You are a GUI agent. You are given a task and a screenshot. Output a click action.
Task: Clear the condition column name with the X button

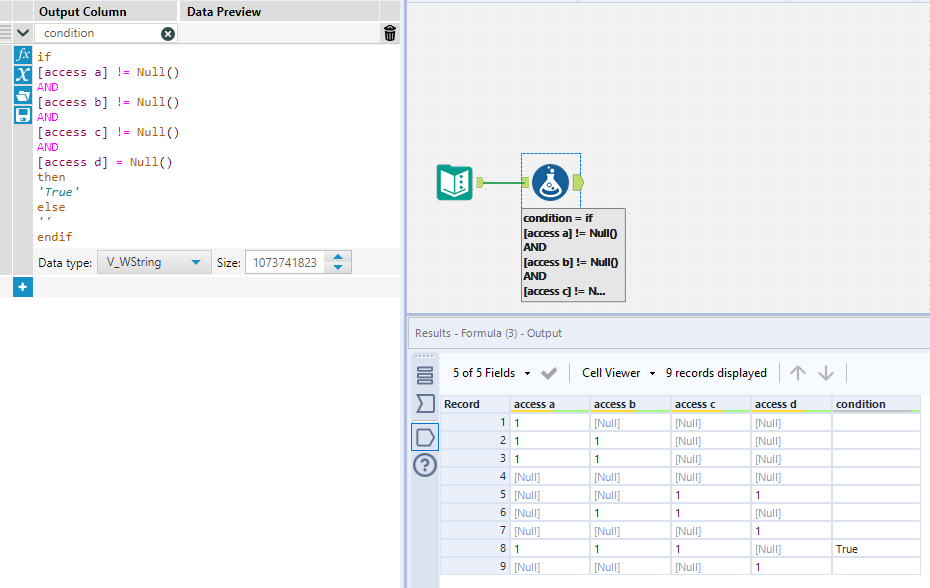(x=167, y=33)
